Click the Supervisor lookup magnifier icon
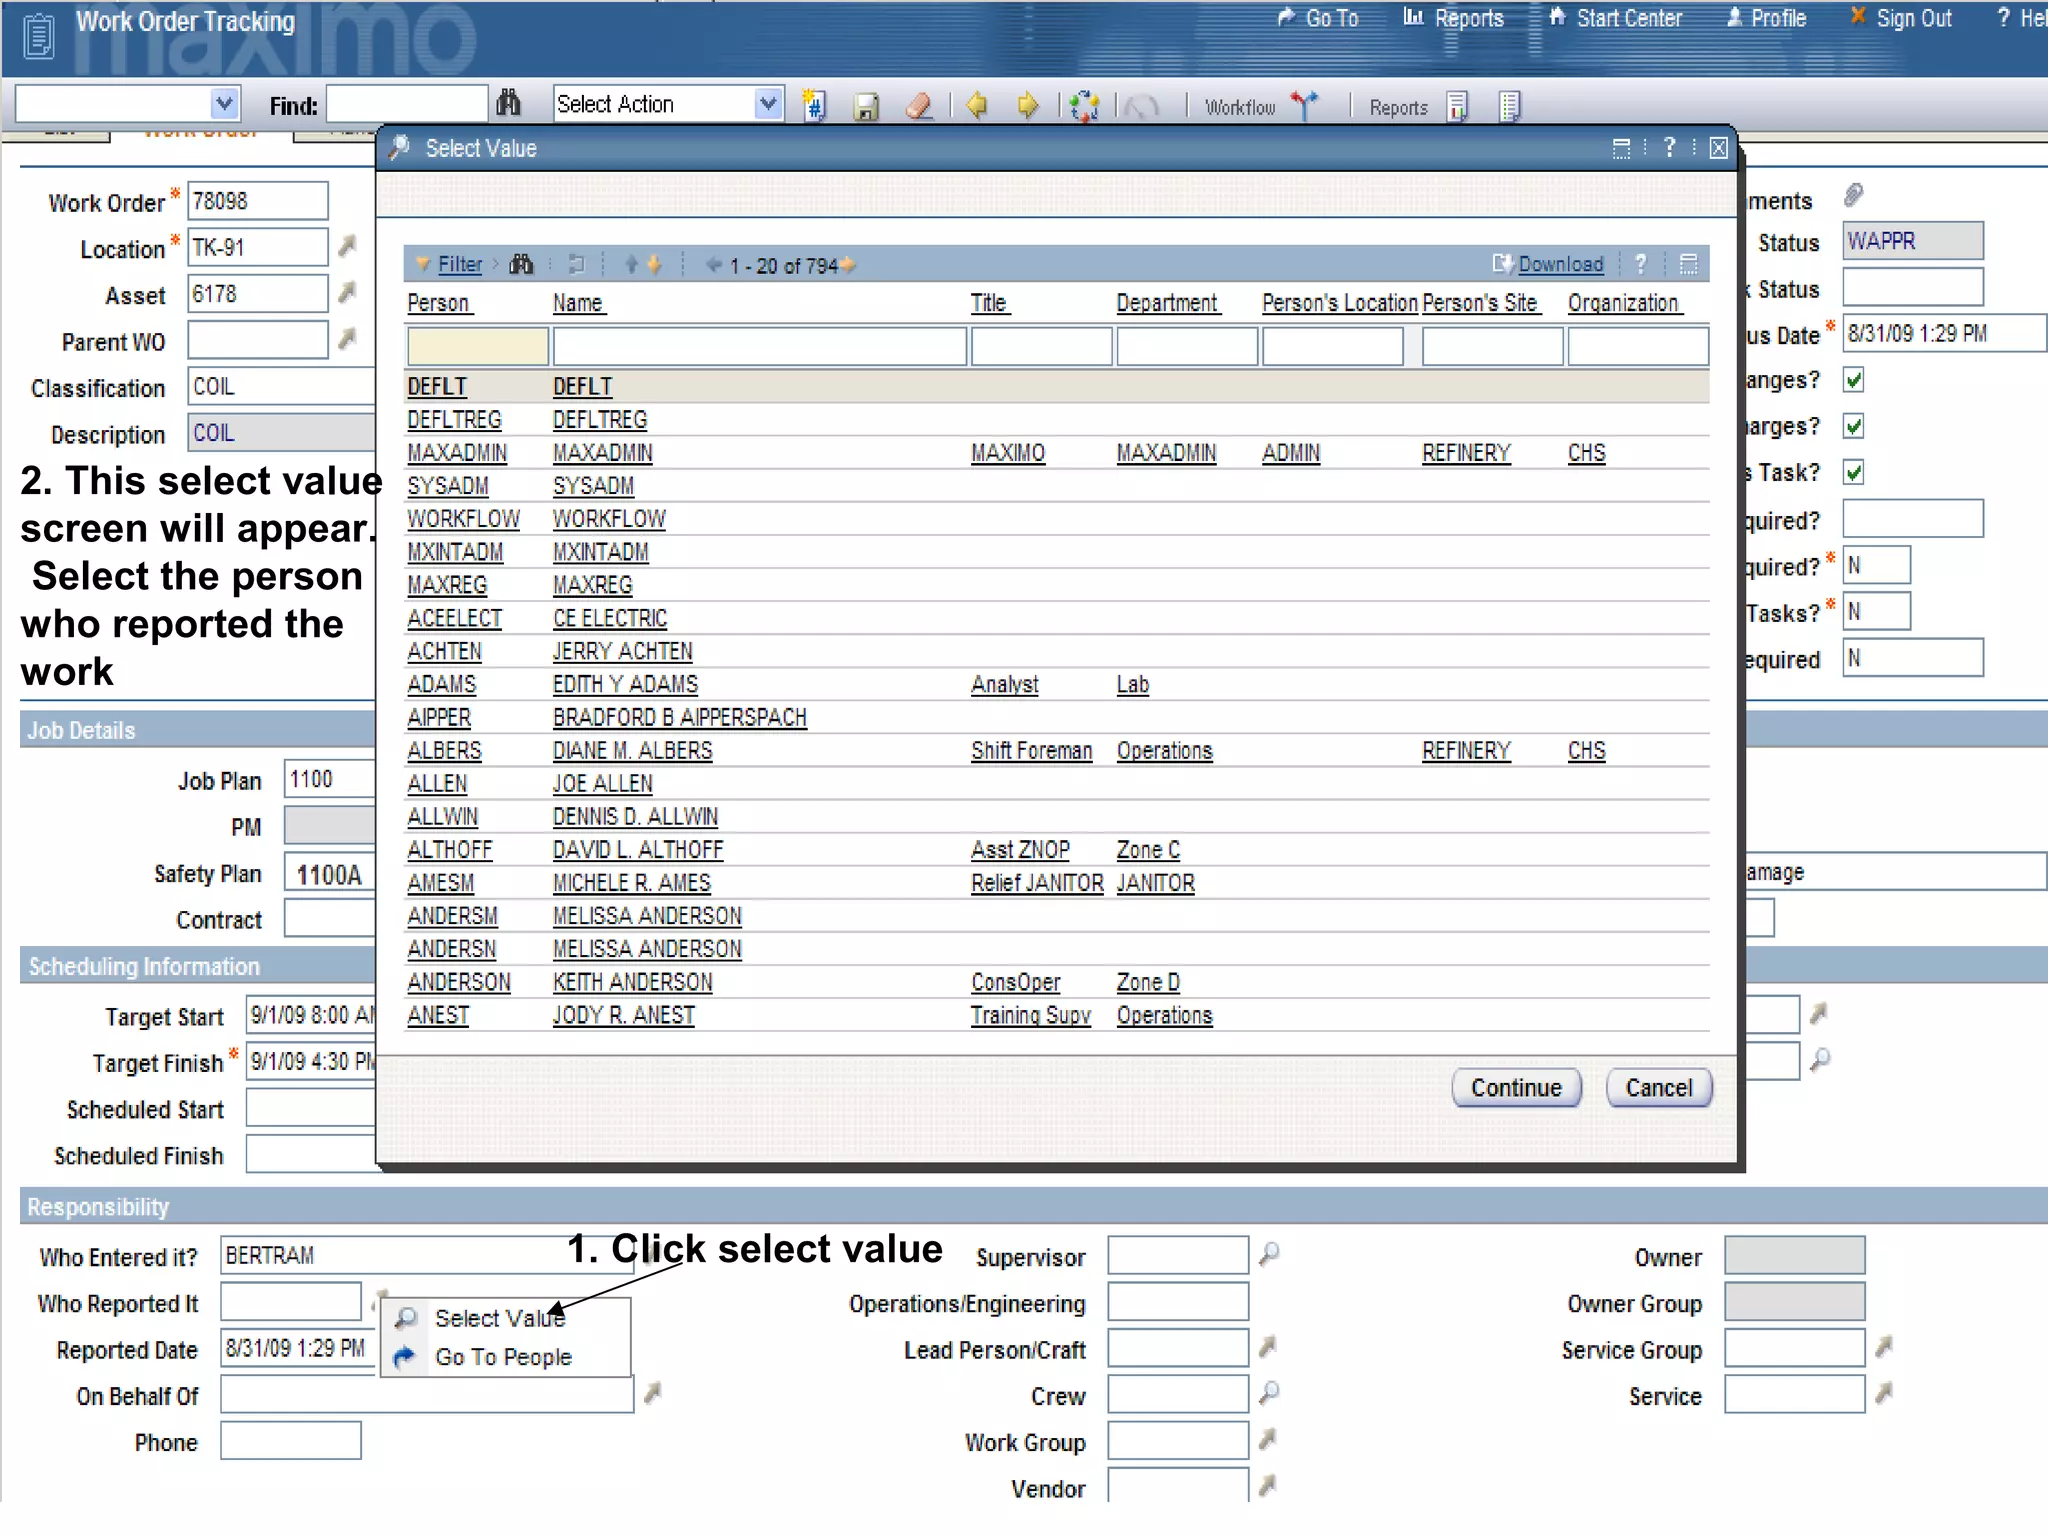 point(1269,1254)
